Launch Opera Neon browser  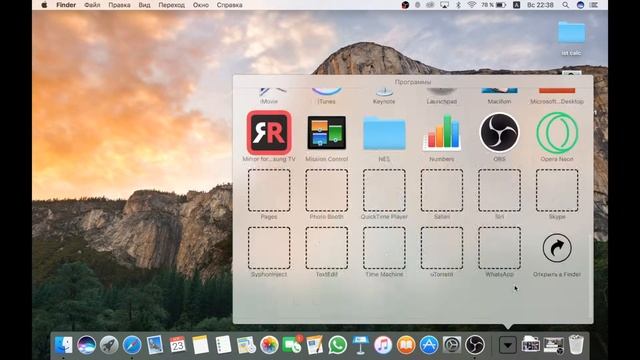click(557, 133)
